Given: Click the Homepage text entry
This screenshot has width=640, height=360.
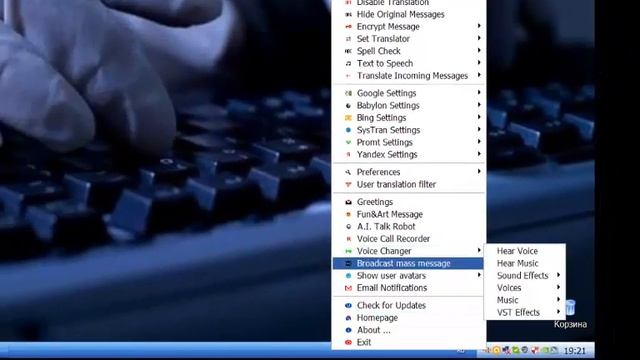Looking at the screenshot, I should [x=377, y=318].
